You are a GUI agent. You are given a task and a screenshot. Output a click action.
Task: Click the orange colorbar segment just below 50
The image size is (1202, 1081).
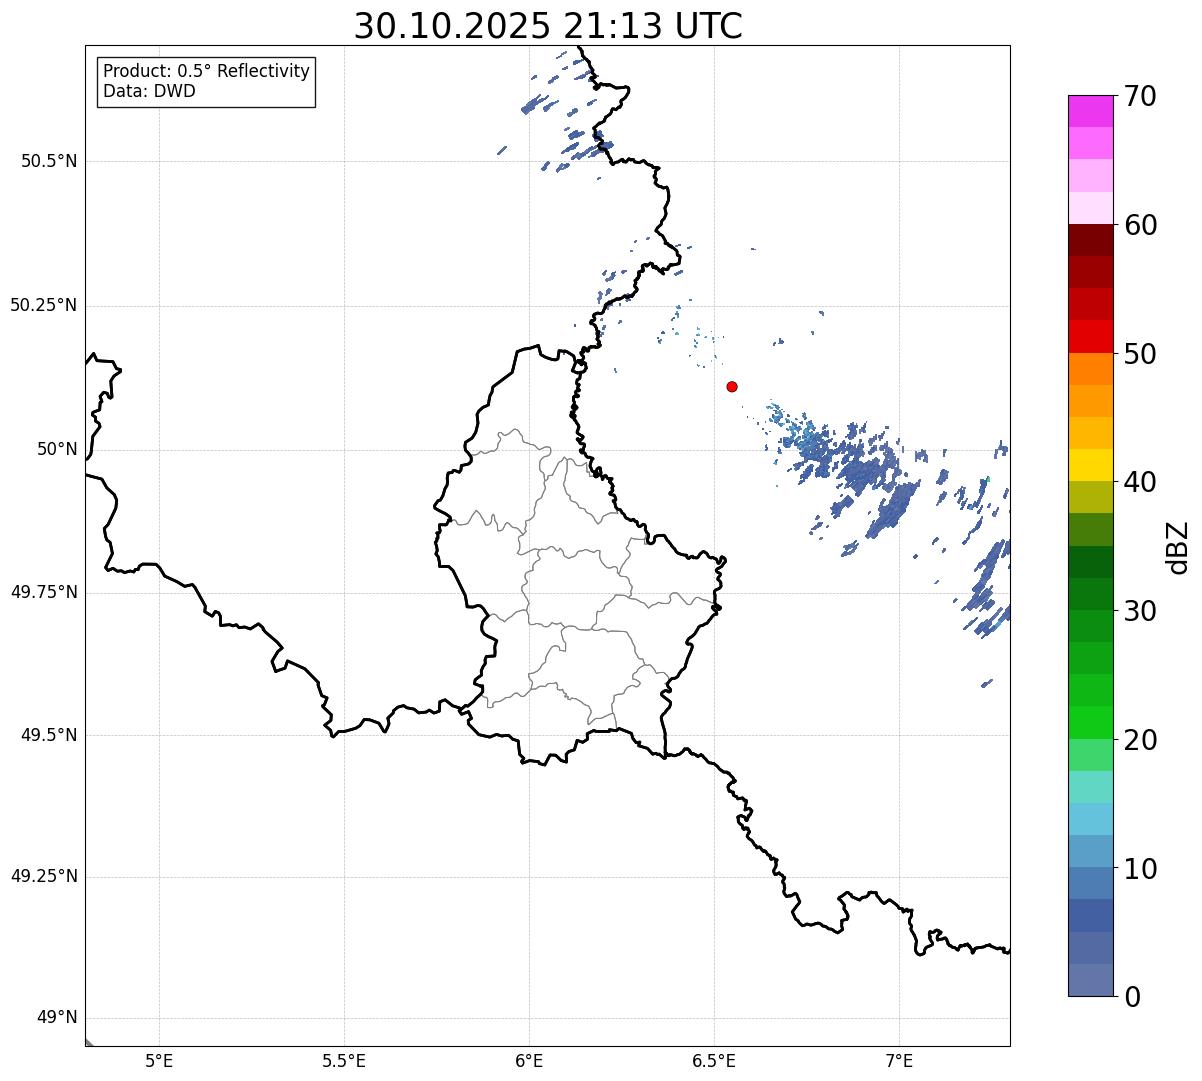(x=1090, y=369)
